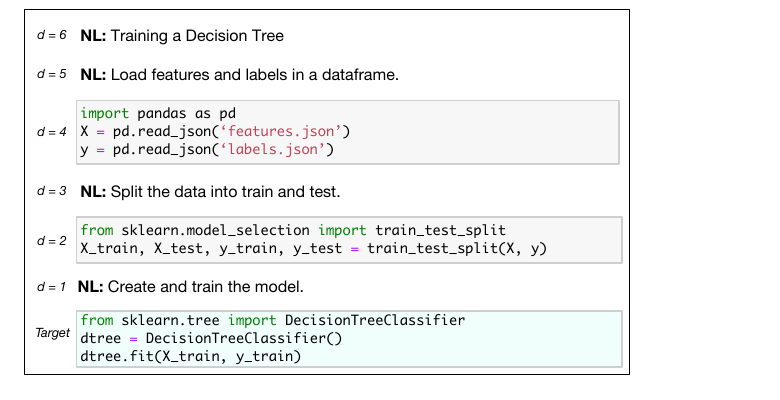Click the 'Target' label
This screenshot has height=400, width=780.
(x=53, y=333)
